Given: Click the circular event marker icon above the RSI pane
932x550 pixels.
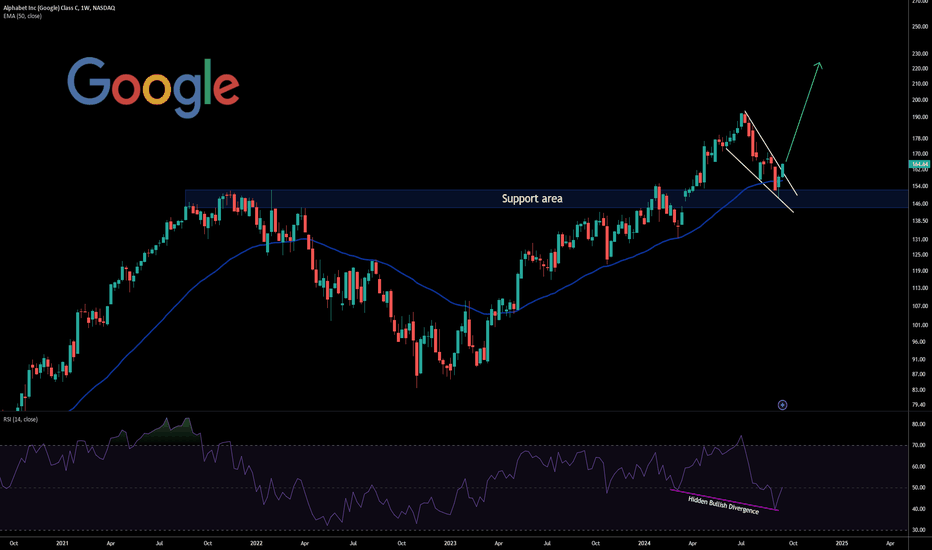Looking at the screenshot, I should coord(782,405).
